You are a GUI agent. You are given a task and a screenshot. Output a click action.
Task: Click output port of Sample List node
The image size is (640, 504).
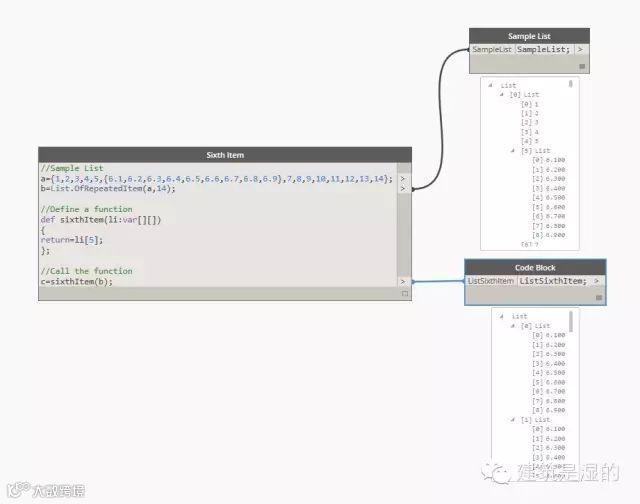coord(580,49)
